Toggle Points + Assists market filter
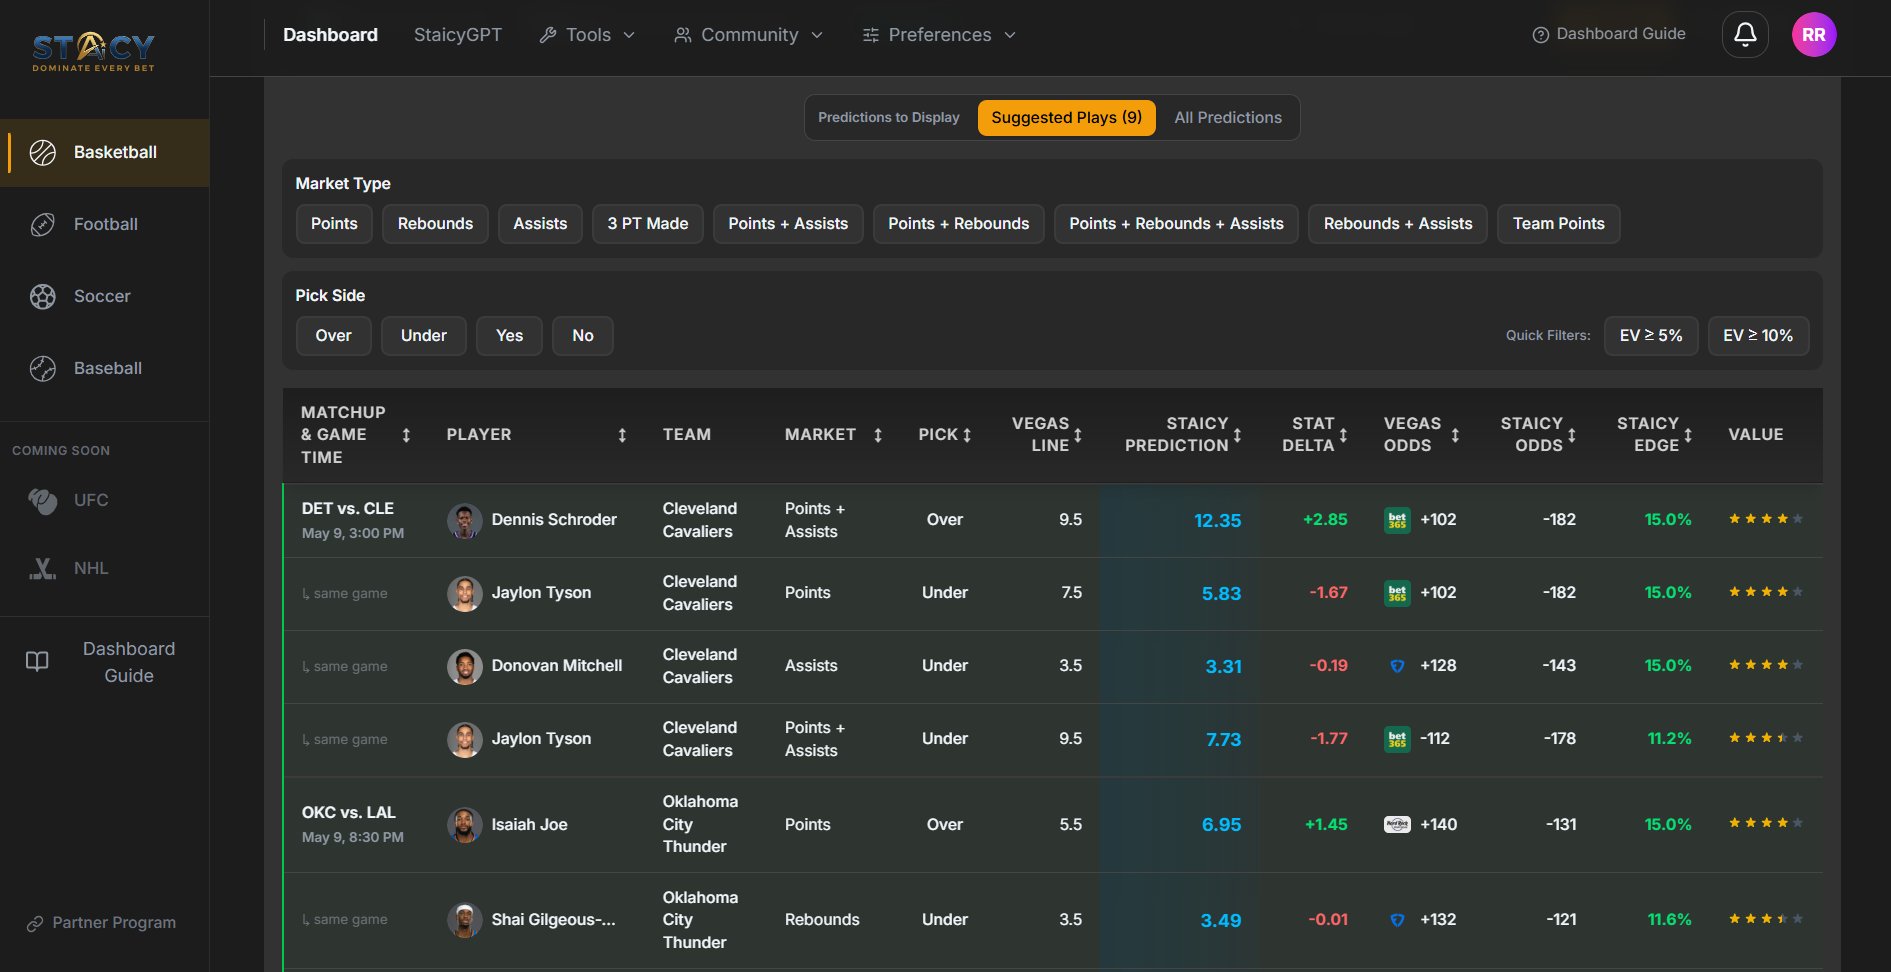This screenshot has height=972, width=1891. click(788, 224)
